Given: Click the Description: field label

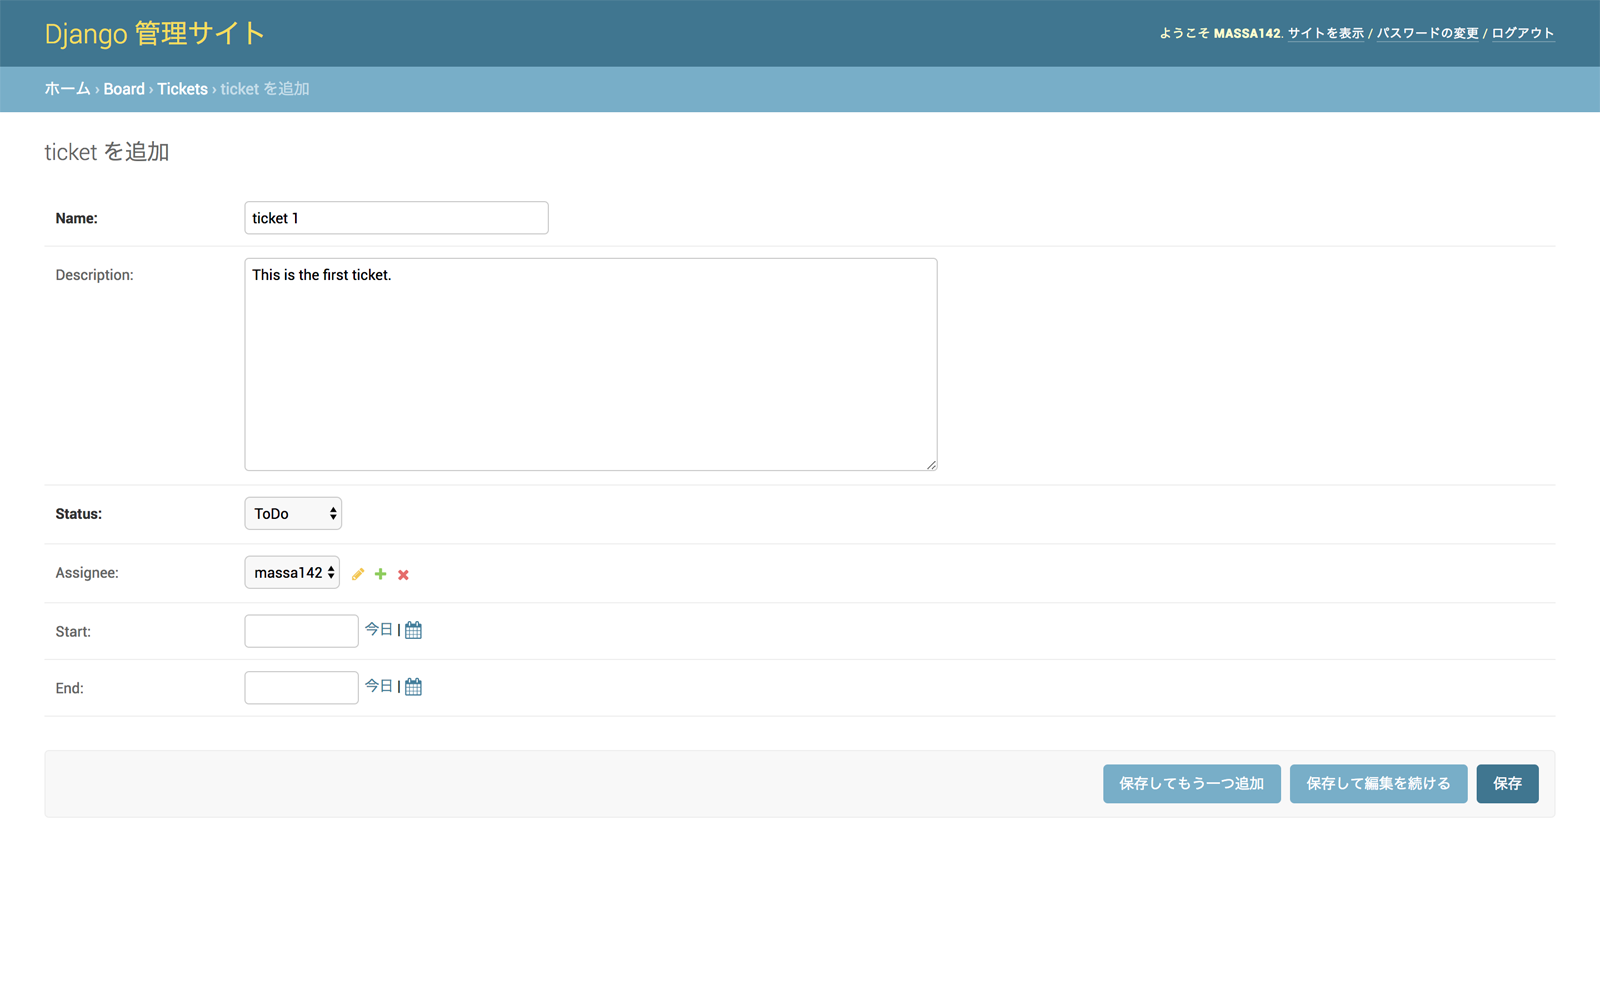Looking at the screenshot, I should coord(94,275).
